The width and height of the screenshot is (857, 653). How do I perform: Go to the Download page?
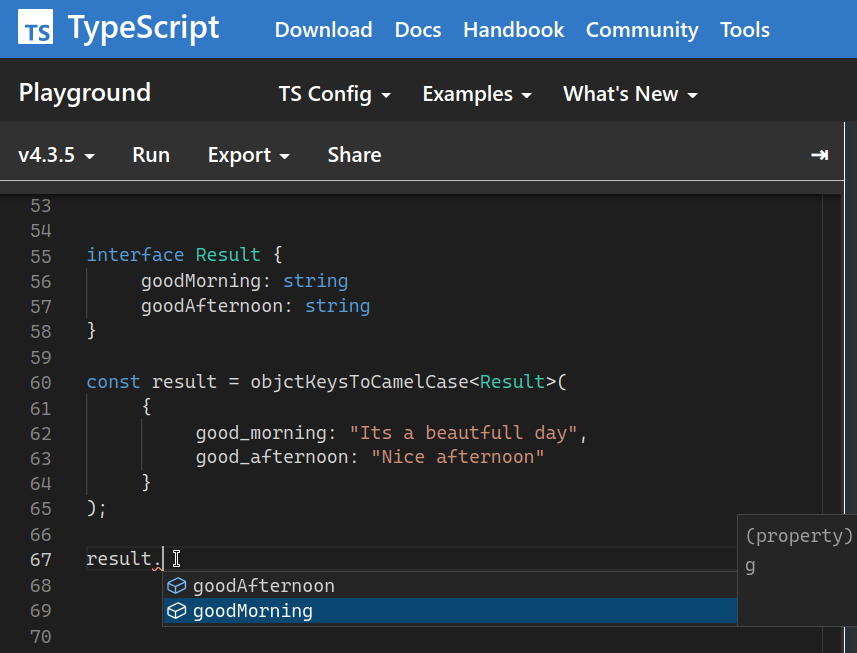click(x=323, y=30)
